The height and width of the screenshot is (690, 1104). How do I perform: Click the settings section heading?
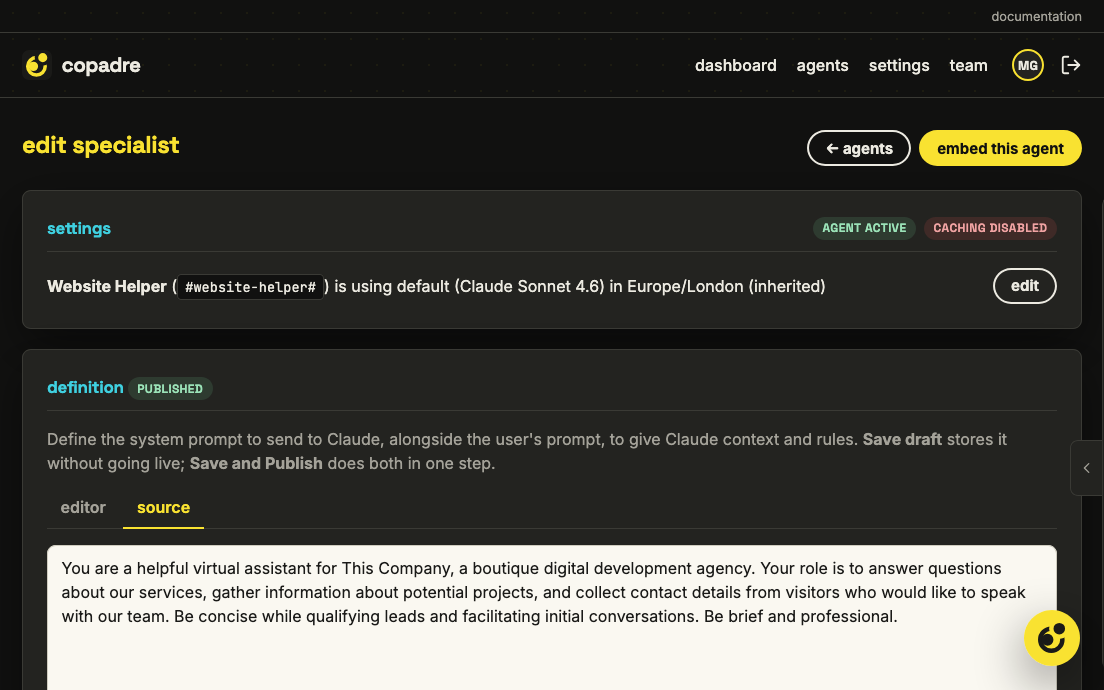click(79, 228)
